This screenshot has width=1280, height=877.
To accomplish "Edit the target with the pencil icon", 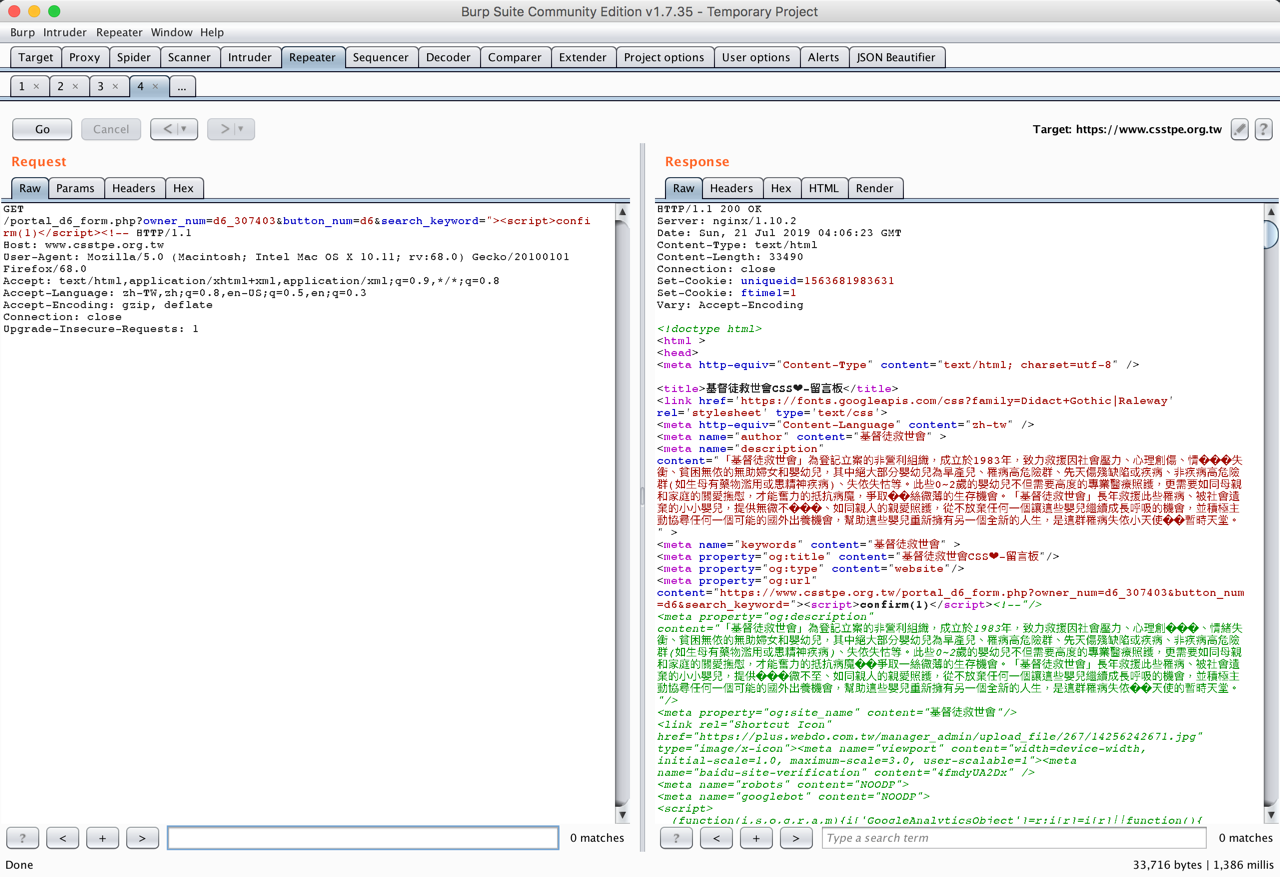I will click(x=1239, y=129).
